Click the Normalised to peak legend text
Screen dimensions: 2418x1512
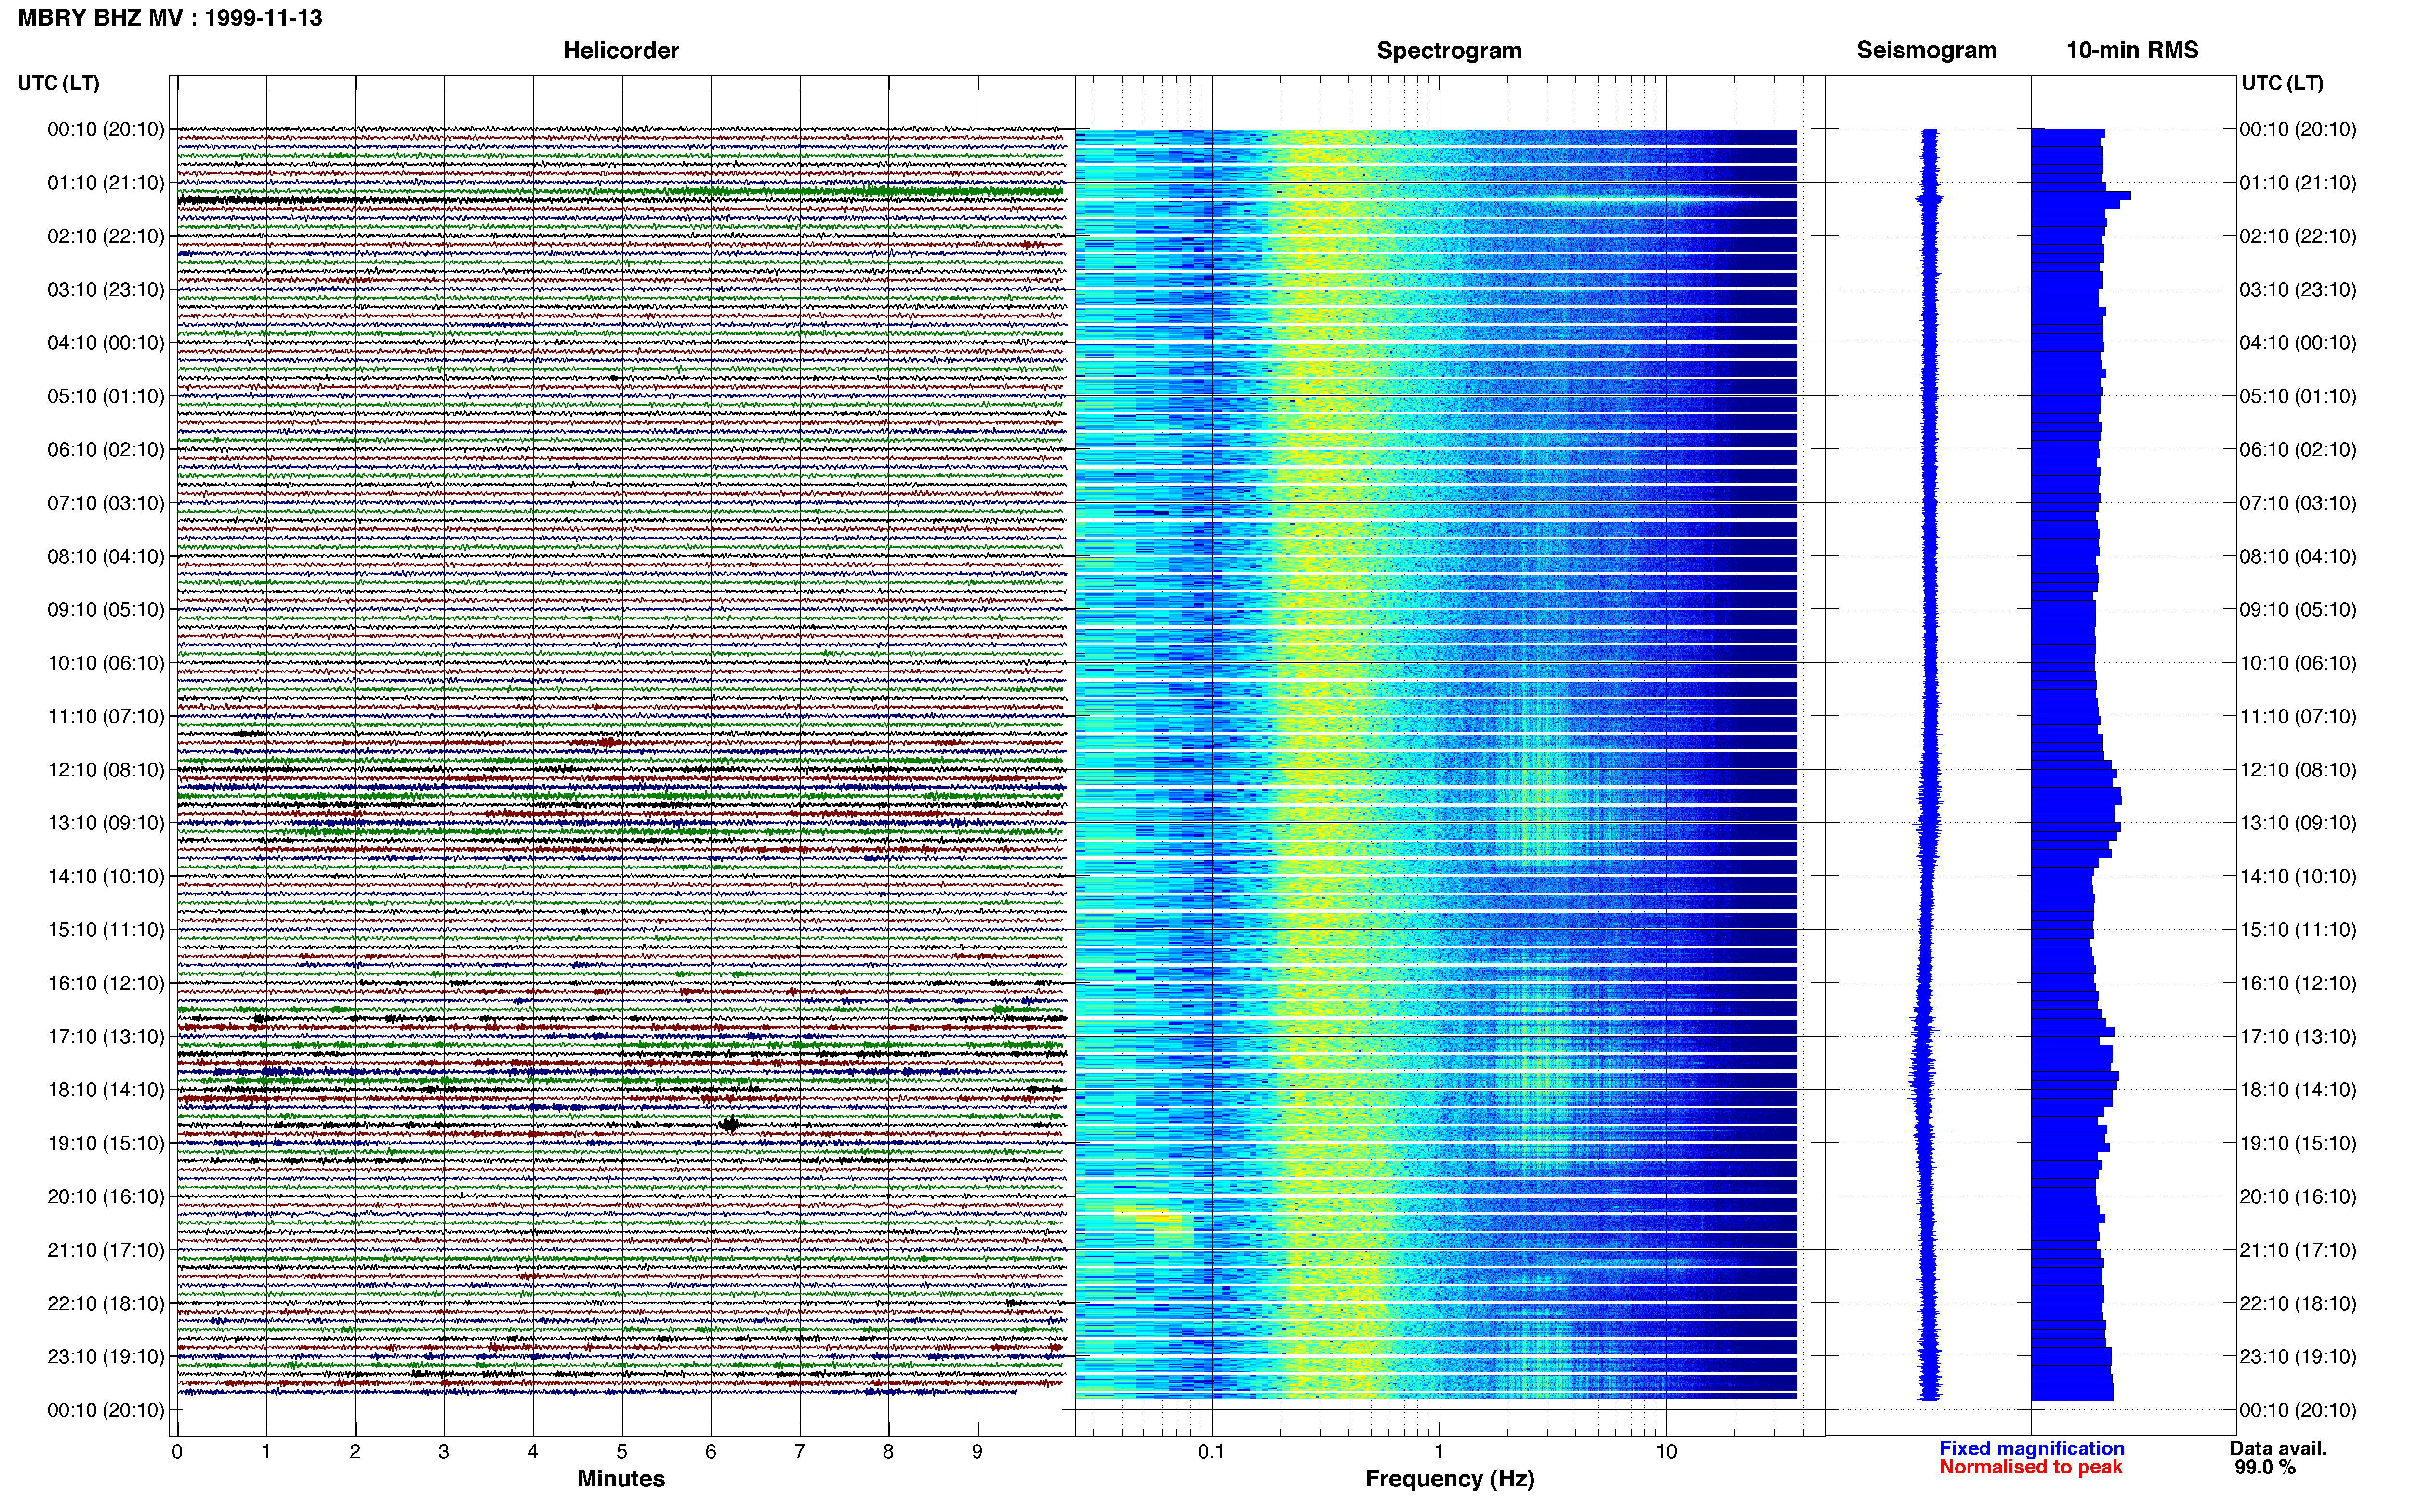click(2030, 1467)
